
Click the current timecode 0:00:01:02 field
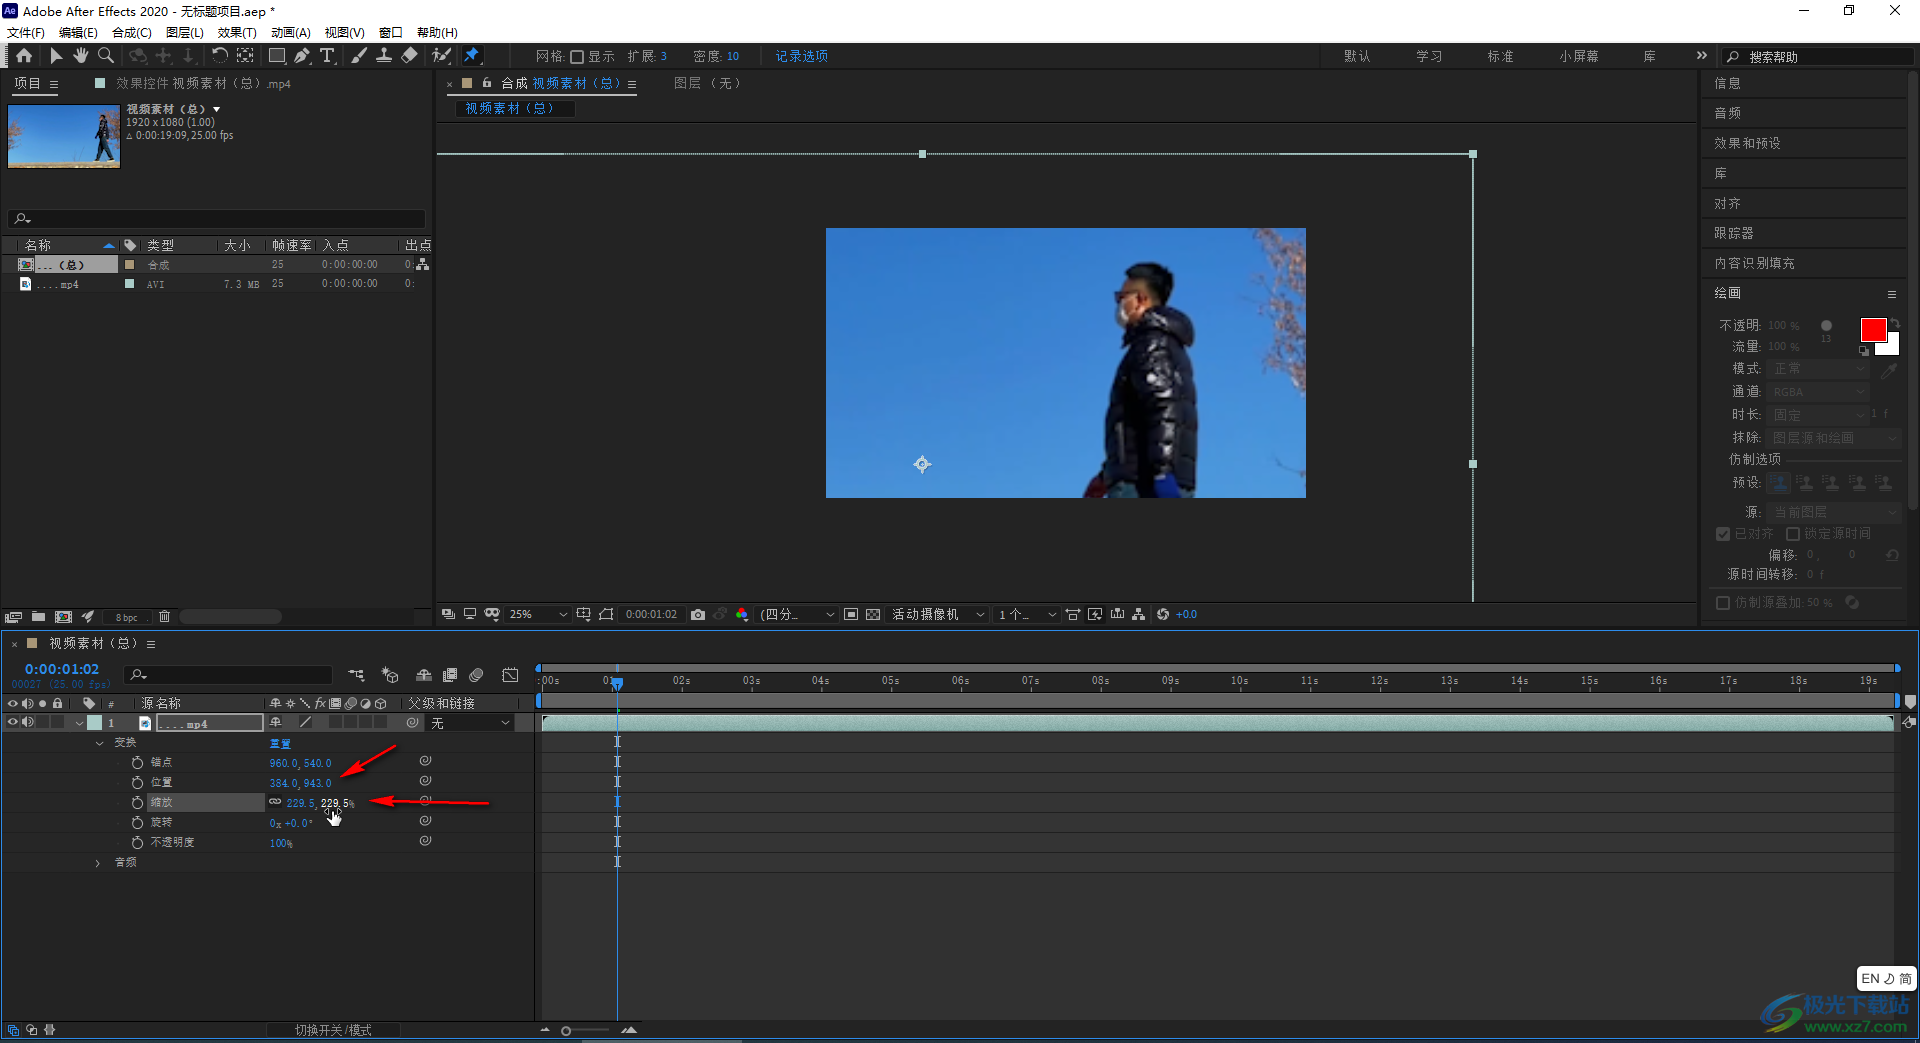62,669
